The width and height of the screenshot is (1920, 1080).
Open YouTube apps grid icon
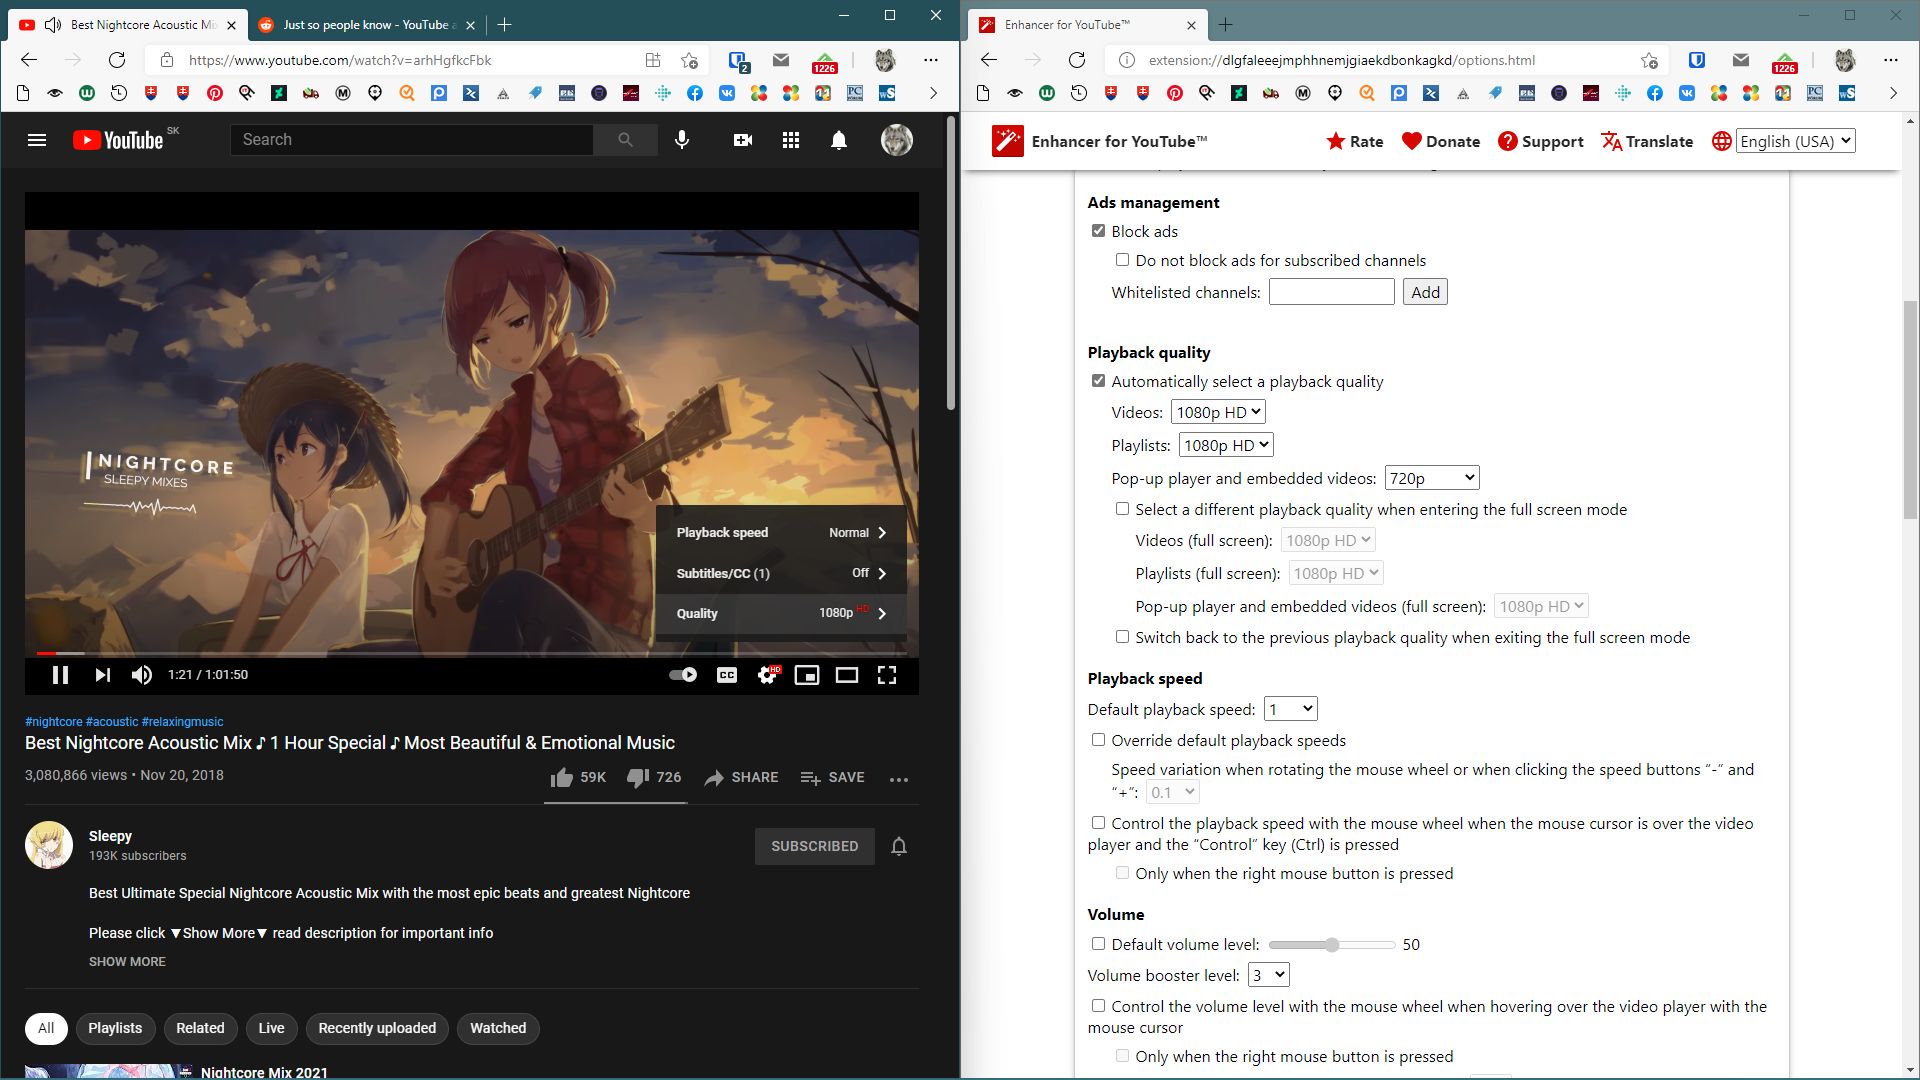(791, 140)
